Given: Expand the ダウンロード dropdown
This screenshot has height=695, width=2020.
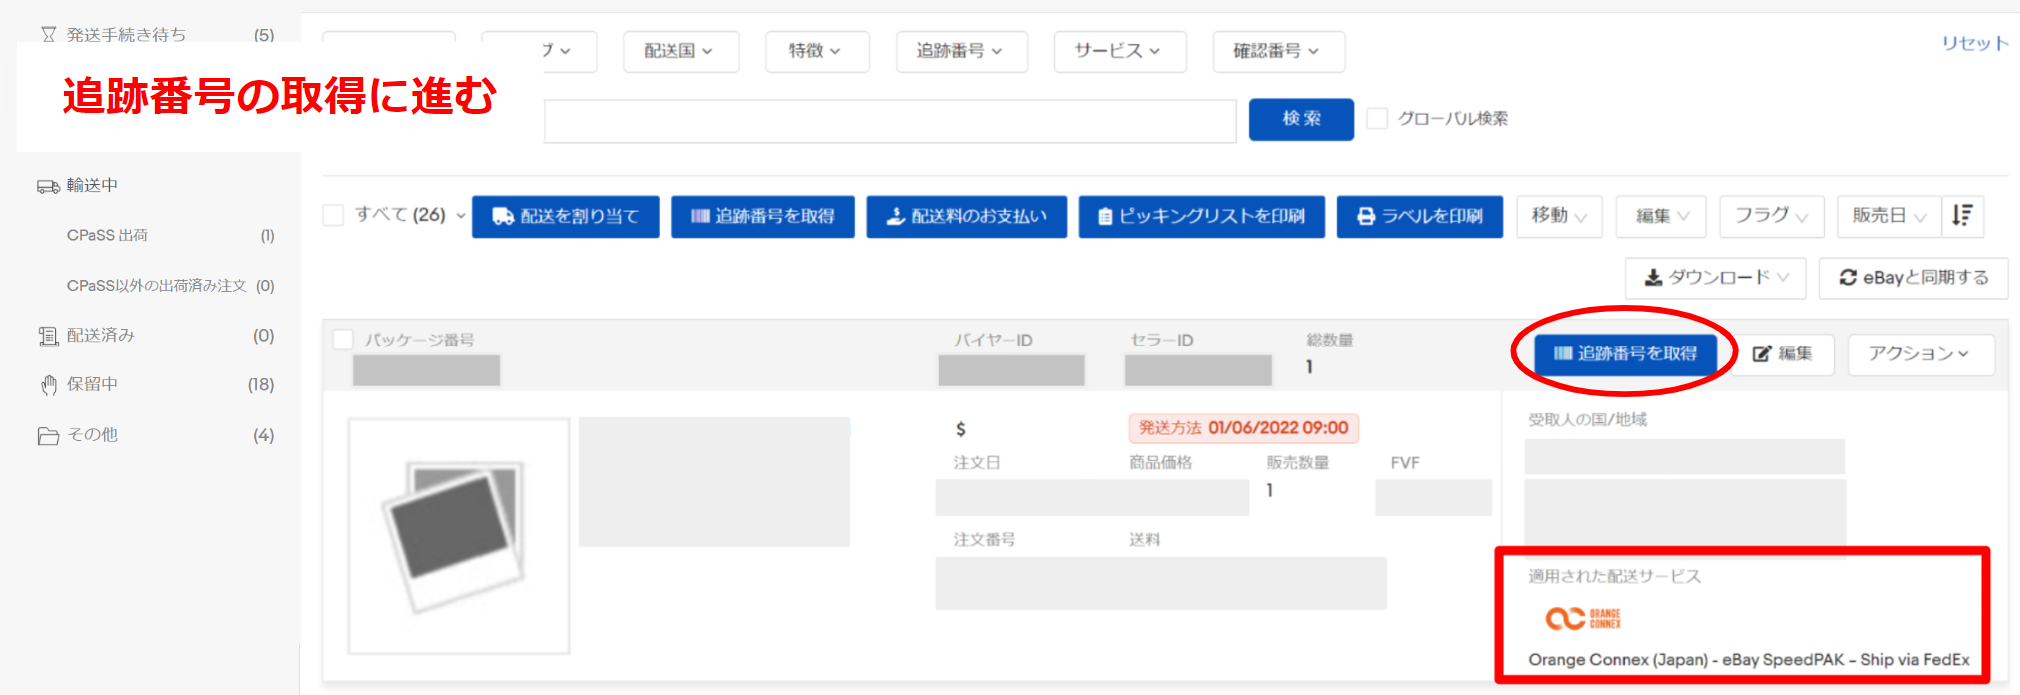Looking at the screenshot, I should point(1715,278).
